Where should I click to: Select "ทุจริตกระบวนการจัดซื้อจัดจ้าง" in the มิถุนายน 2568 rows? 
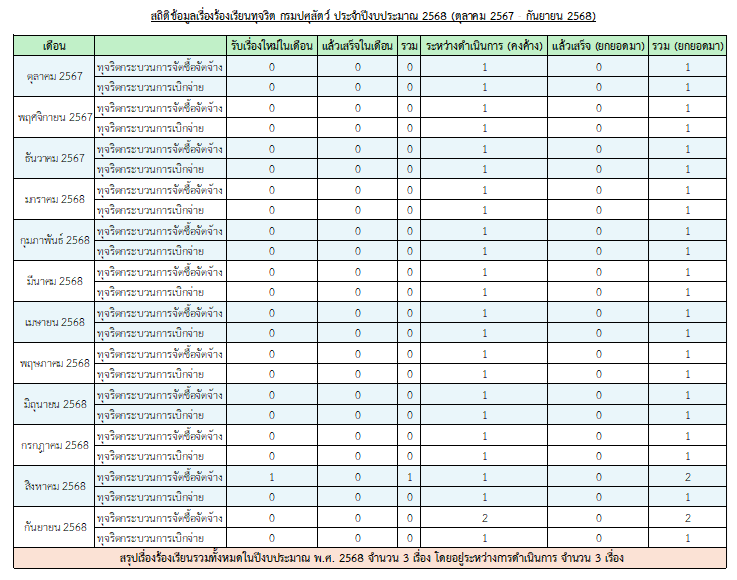click(160, 395)
